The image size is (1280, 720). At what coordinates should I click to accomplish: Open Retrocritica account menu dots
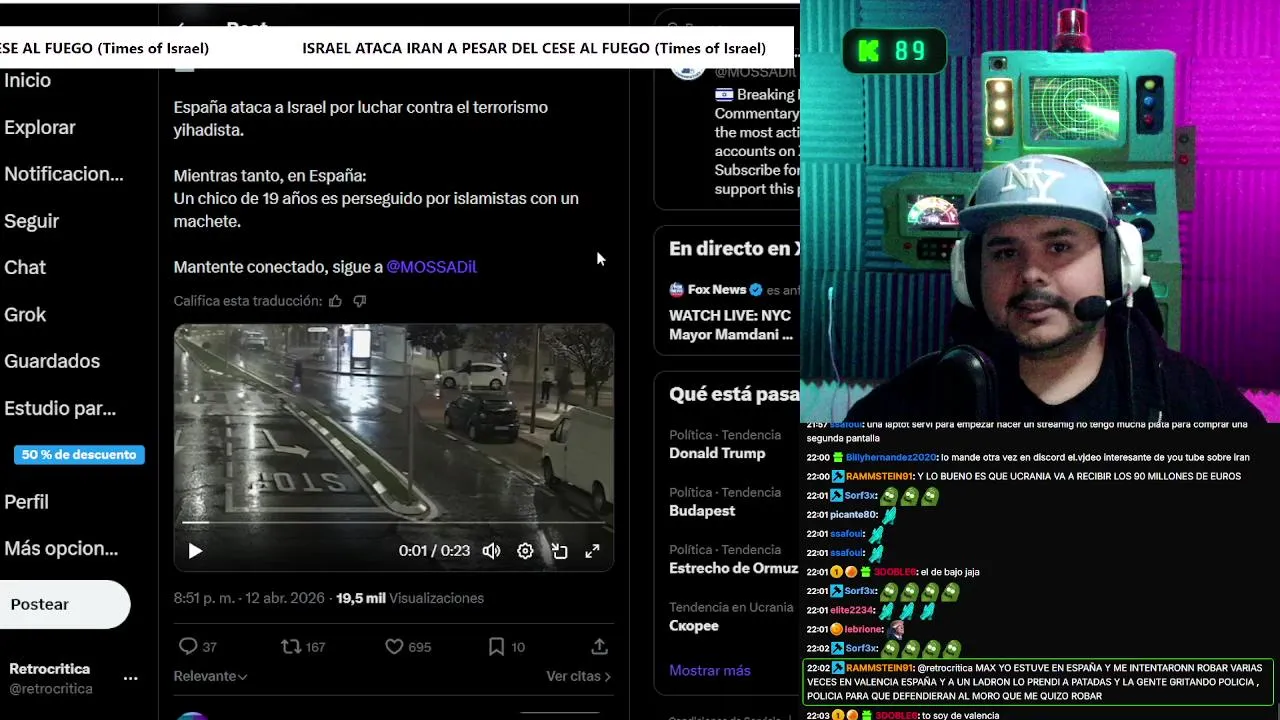[130, 678]
